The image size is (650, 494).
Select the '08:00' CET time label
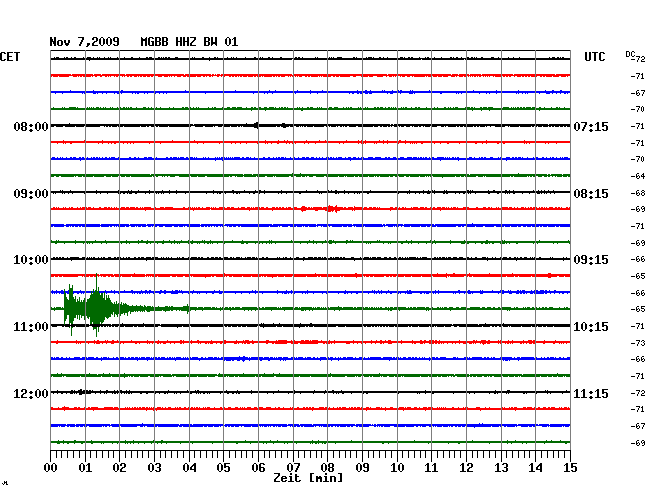point(31,126)
